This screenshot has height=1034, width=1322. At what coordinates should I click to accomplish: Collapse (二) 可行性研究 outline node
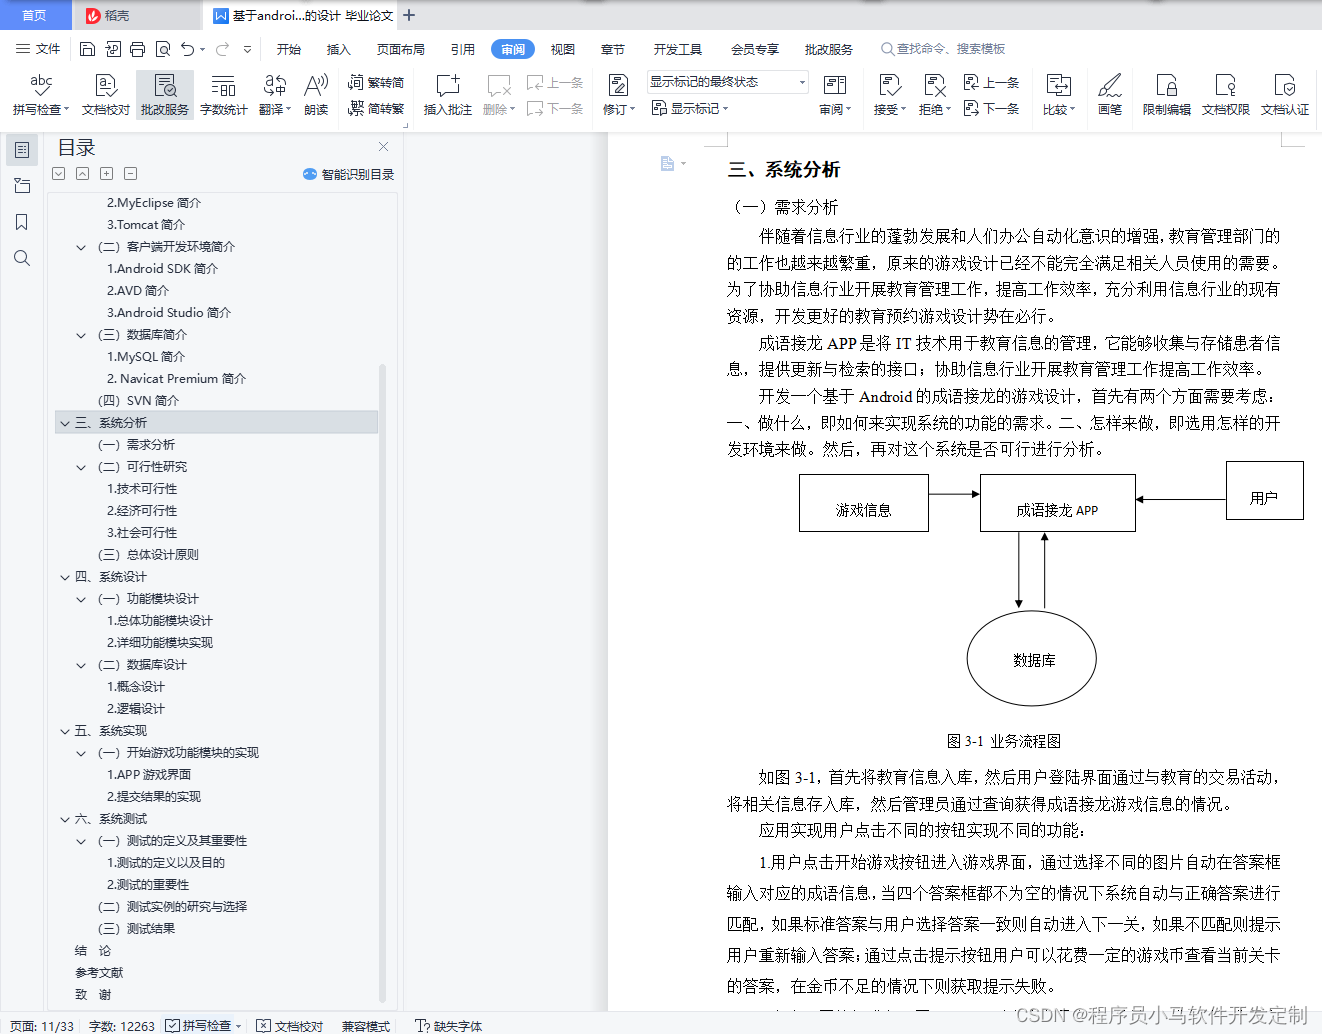[81, 467]
